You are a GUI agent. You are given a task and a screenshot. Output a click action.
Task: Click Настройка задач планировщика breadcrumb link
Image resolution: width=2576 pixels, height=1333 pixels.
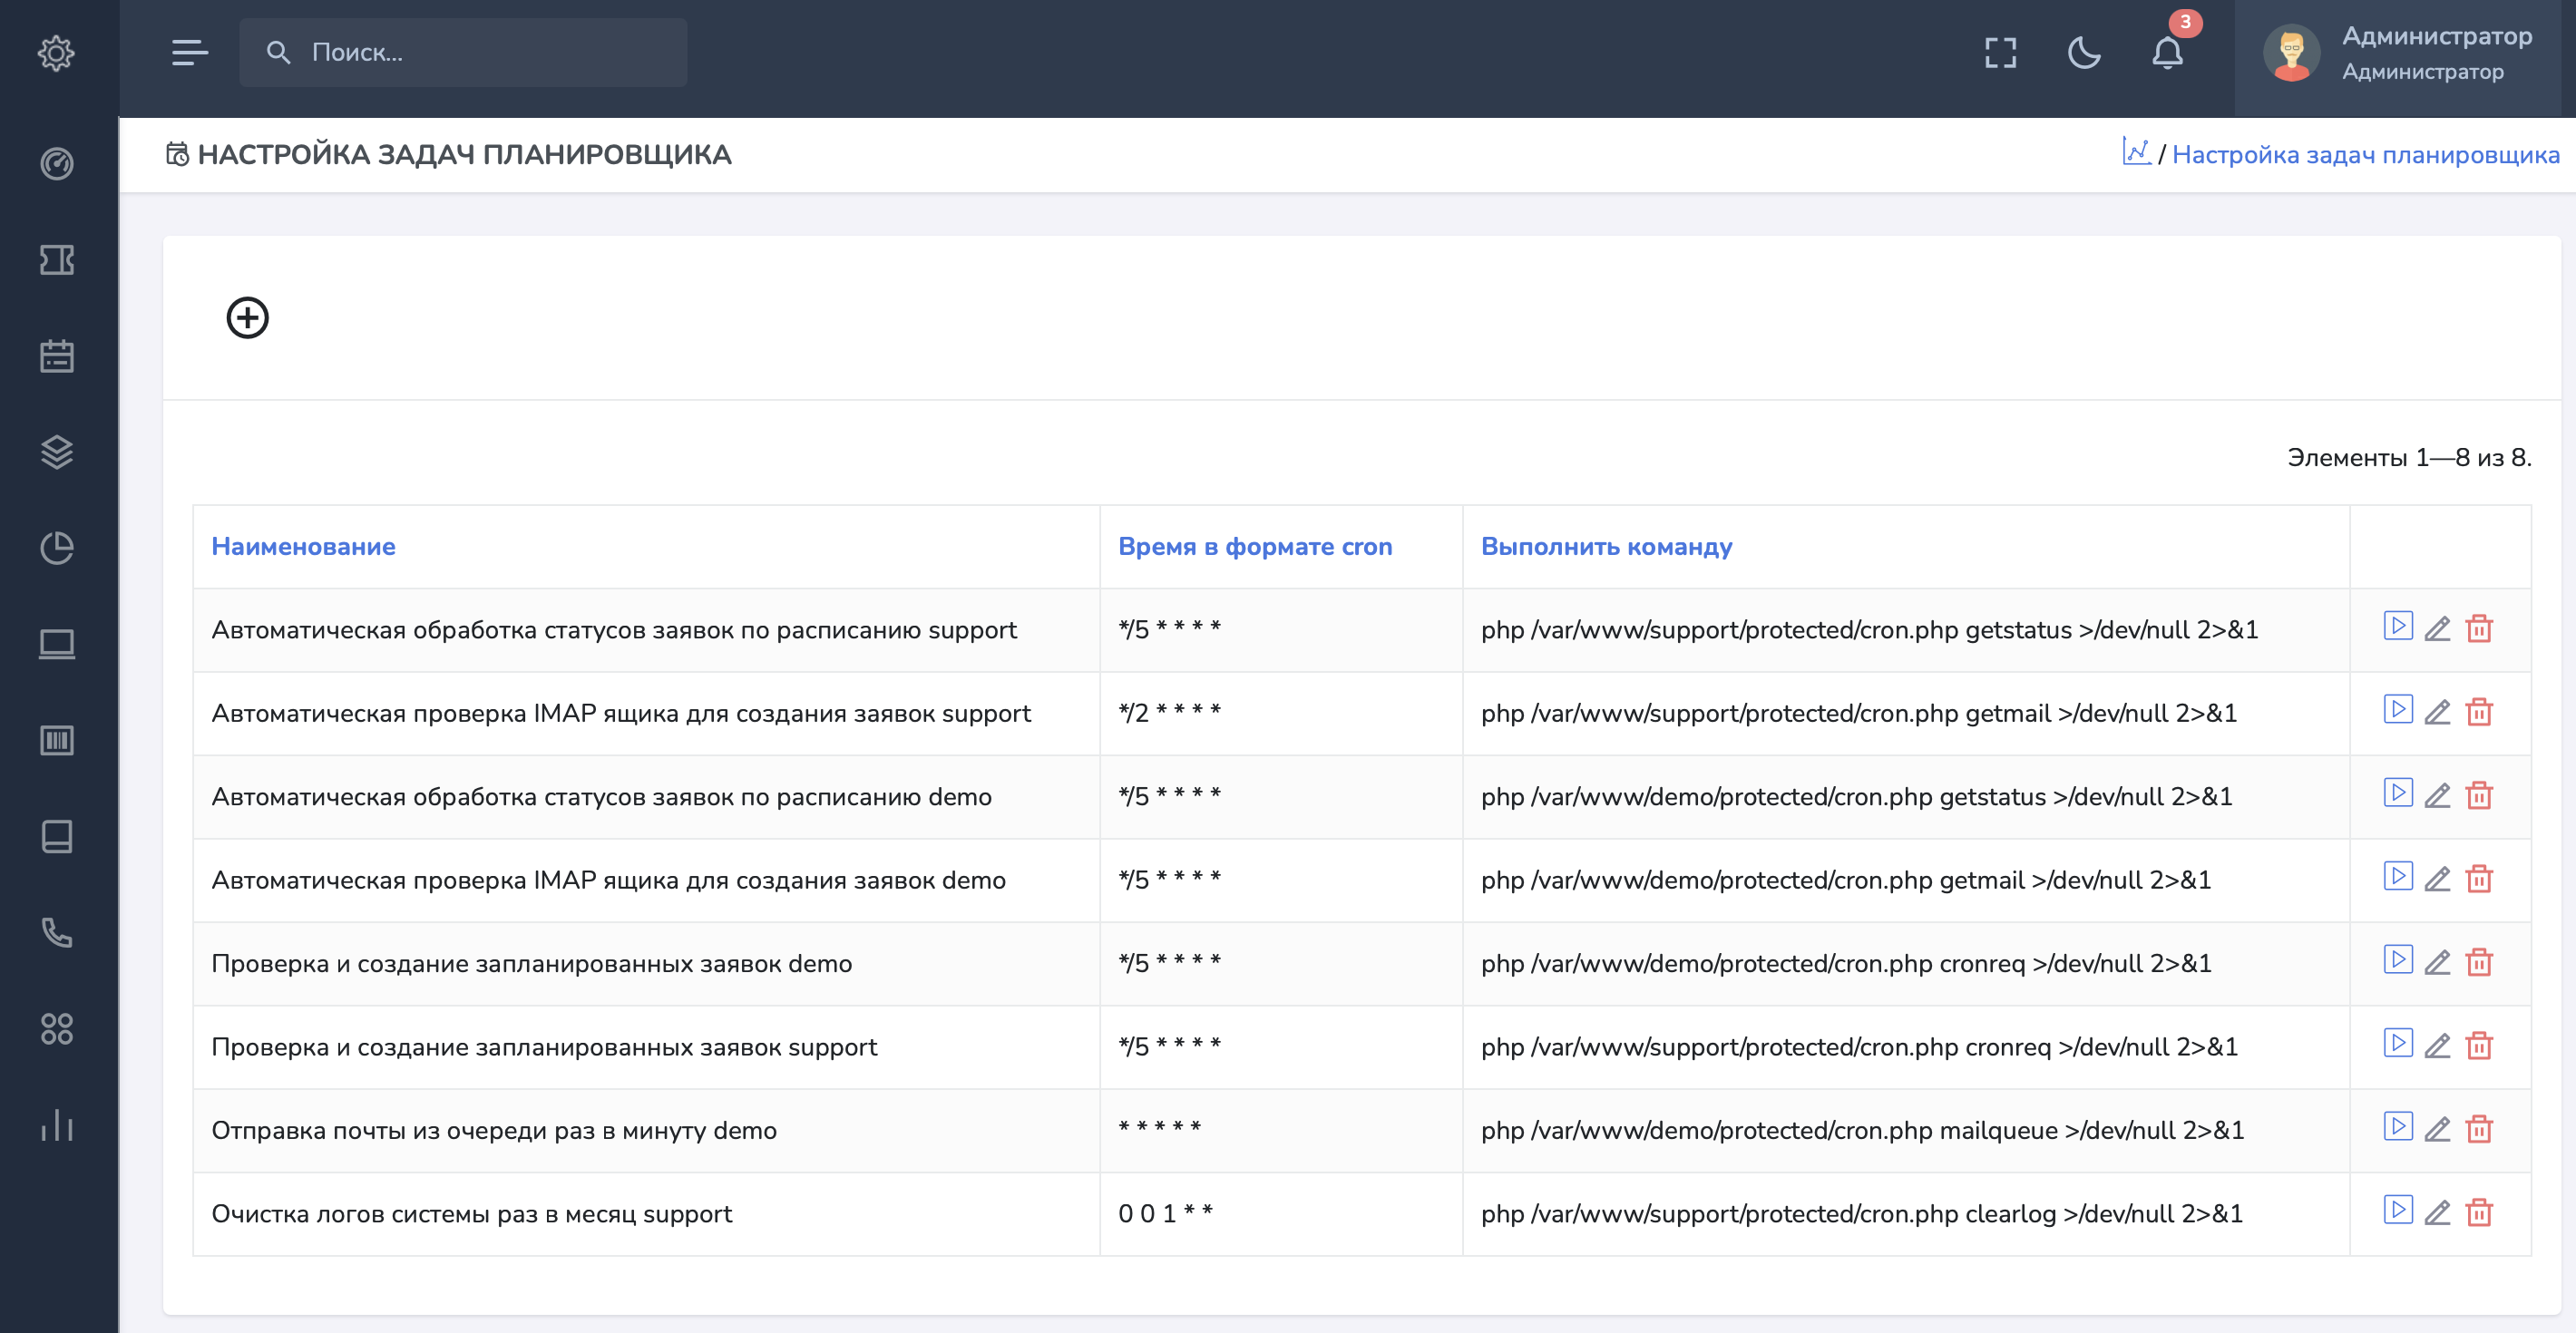click(2365, 154)
